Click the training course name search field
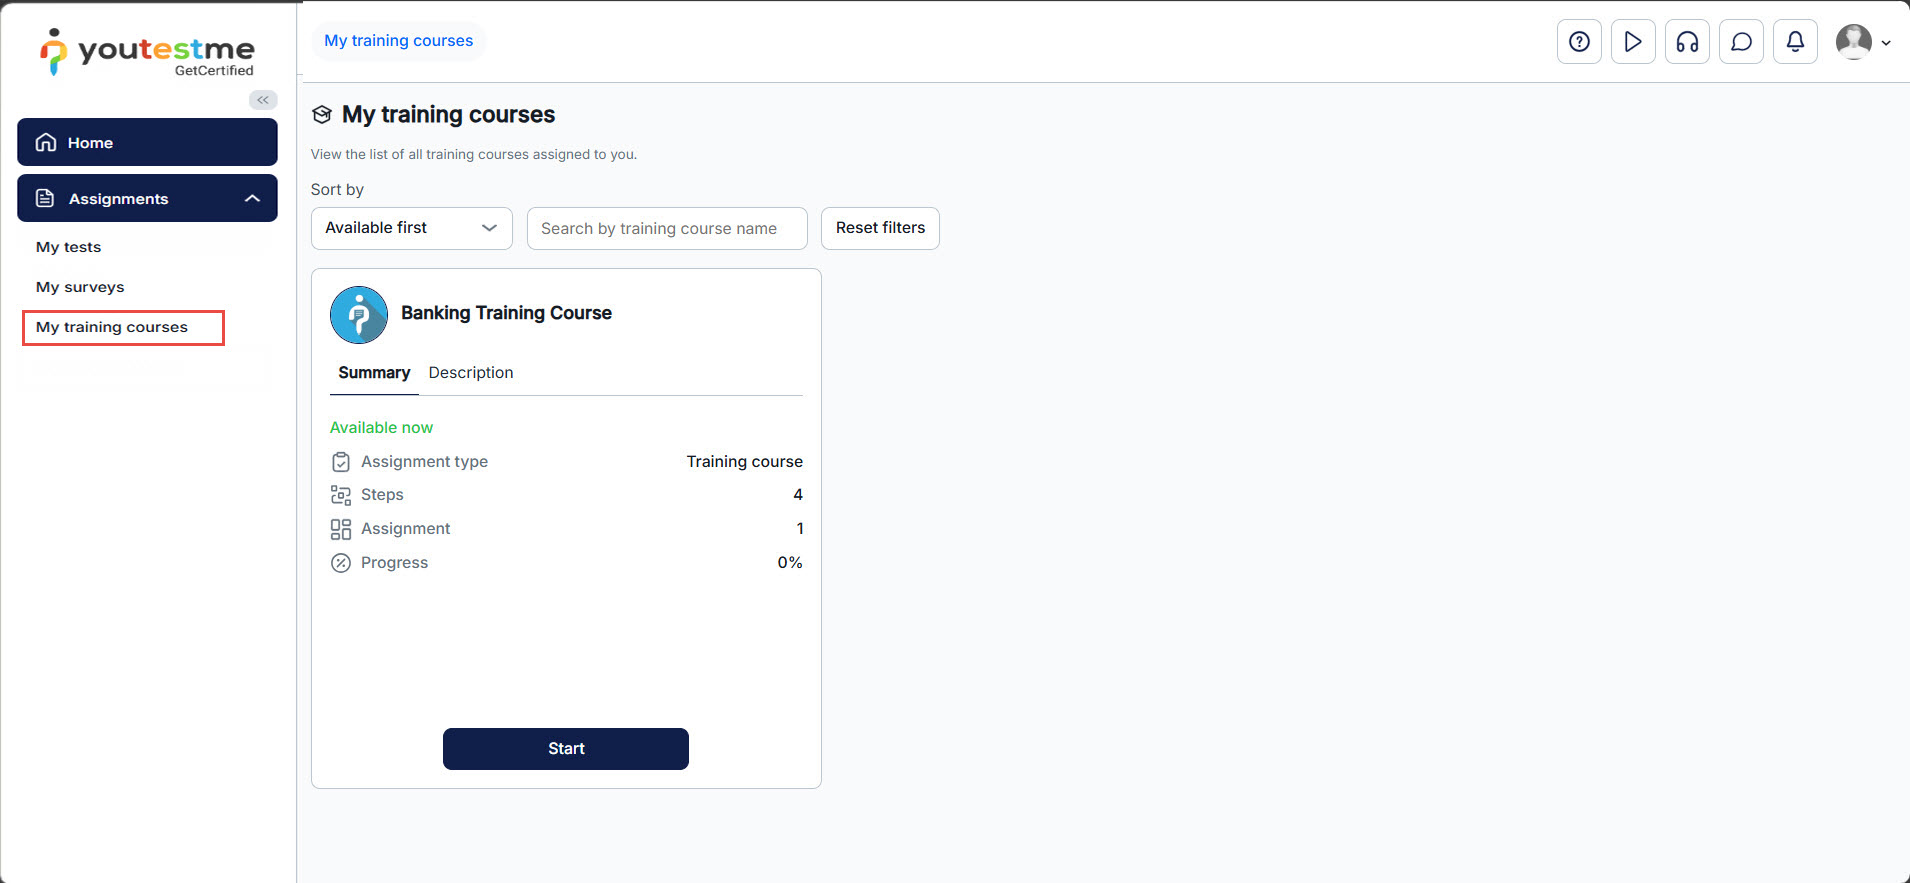Viewport: 1910px width, 883px height. tap(666, 228)
